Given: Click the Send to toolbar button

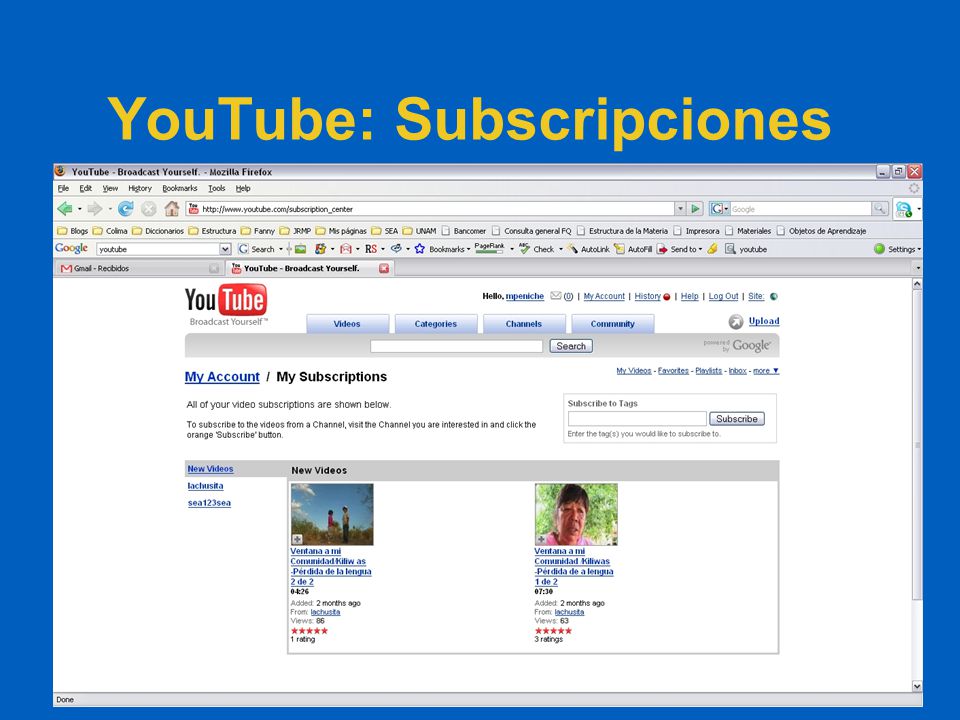Looking at the screenshot, I should pyautogui.click(x=677, y=249).
